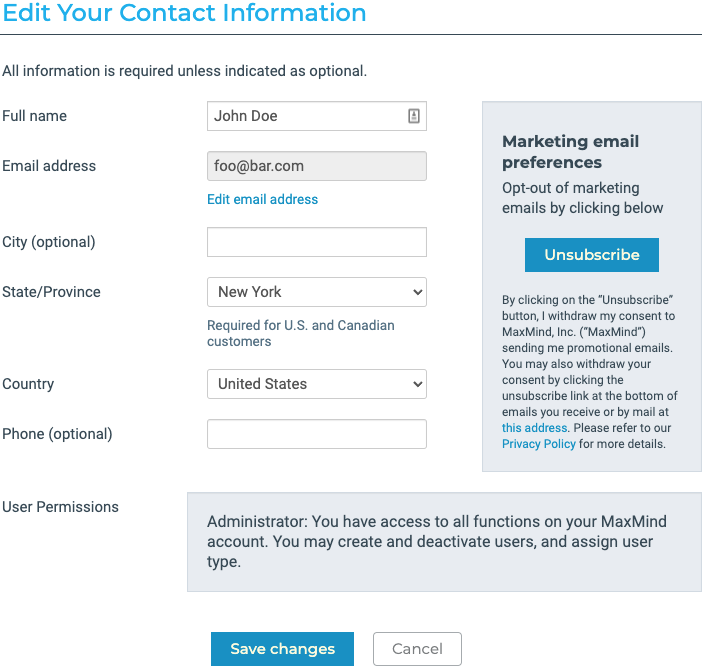Screen dimensions: 714x671
Task: Follow the "this address" link
Action: 535,428
